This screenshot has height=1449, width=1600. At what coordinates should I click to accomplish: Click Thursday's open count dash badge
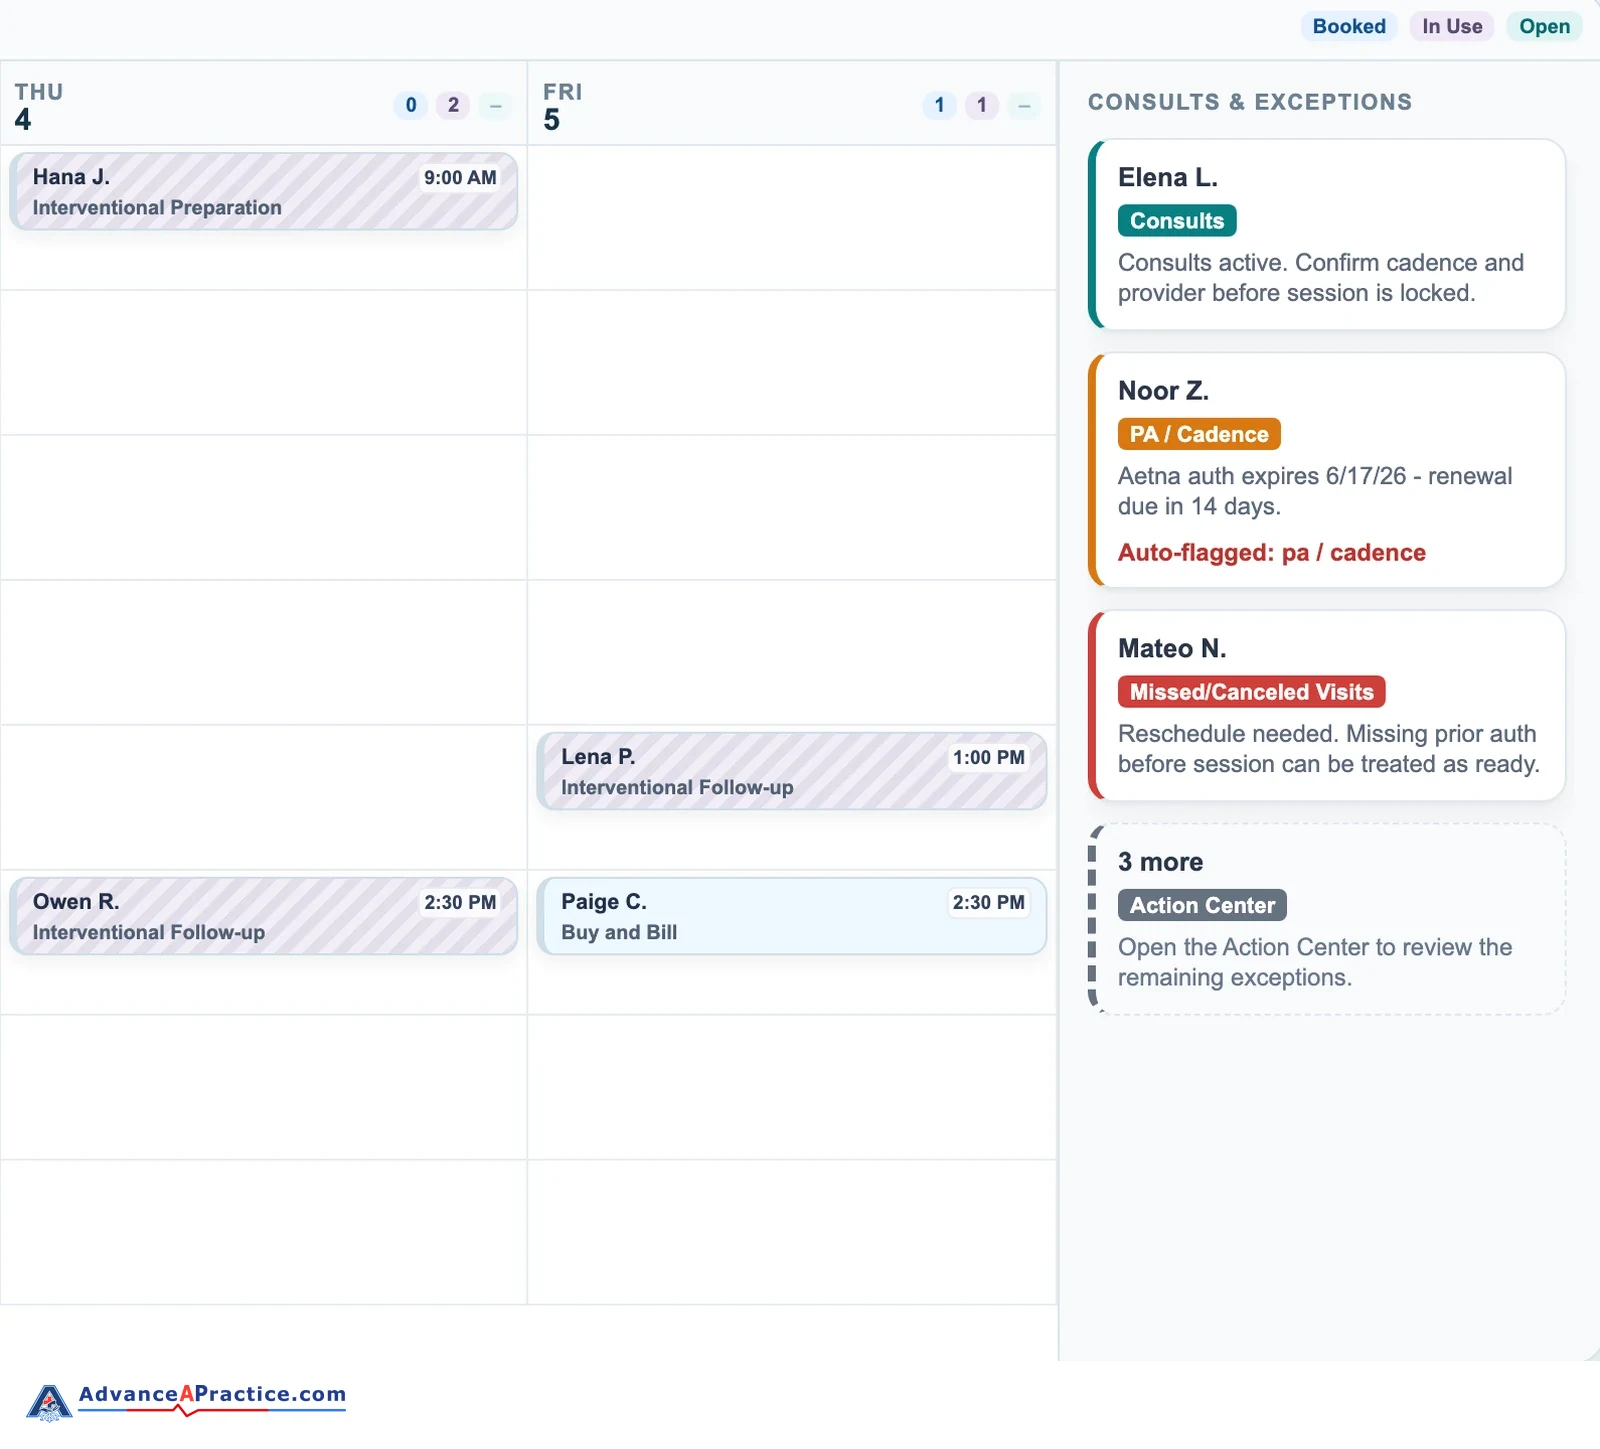(495, 105)
